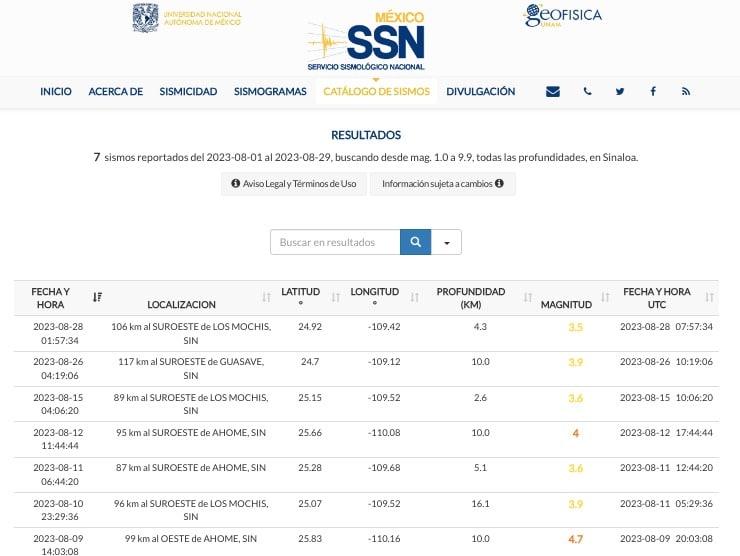Click the magnifier search button
740x556 pixels.
coord(415,242)
